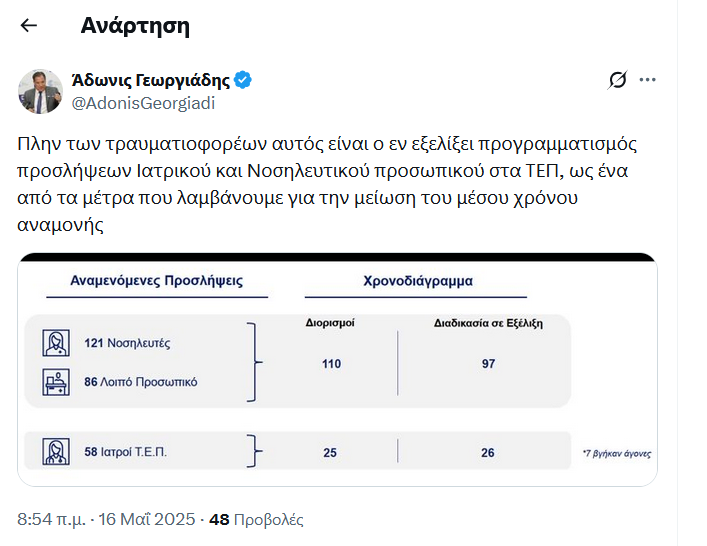This screenshot has width=707, height=546.
Task: Click the 121 Νοσηλευτές label in image
Action: [x=127, y=343]
